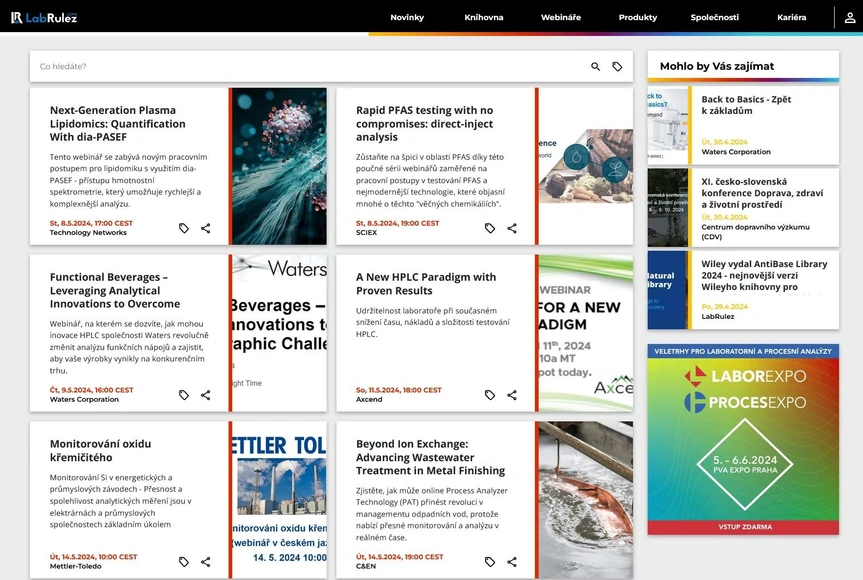Click tag icon on New HPLC Paradigm card
Screen dimensions: 863x580
(490, 395)
